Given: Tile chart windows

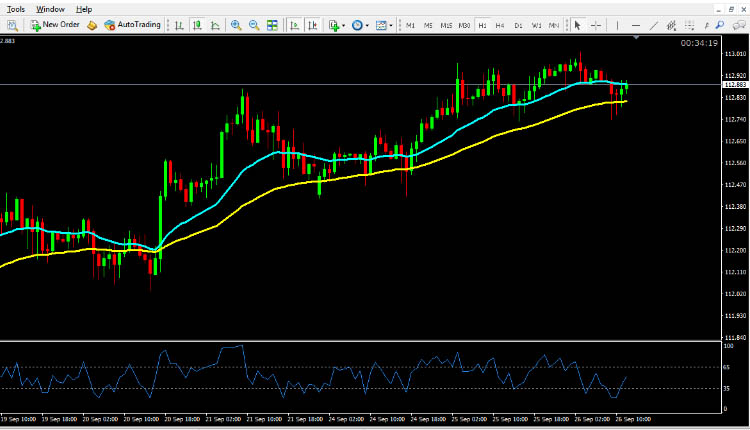Looking at the screenshot, I should [272, 25].
